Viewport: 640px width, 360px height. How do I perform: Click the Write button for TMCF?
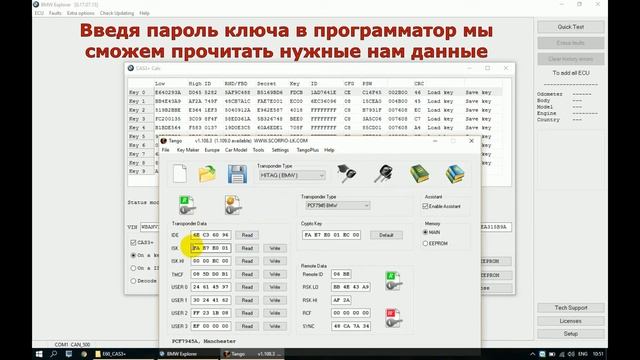[x=275, y=274]
